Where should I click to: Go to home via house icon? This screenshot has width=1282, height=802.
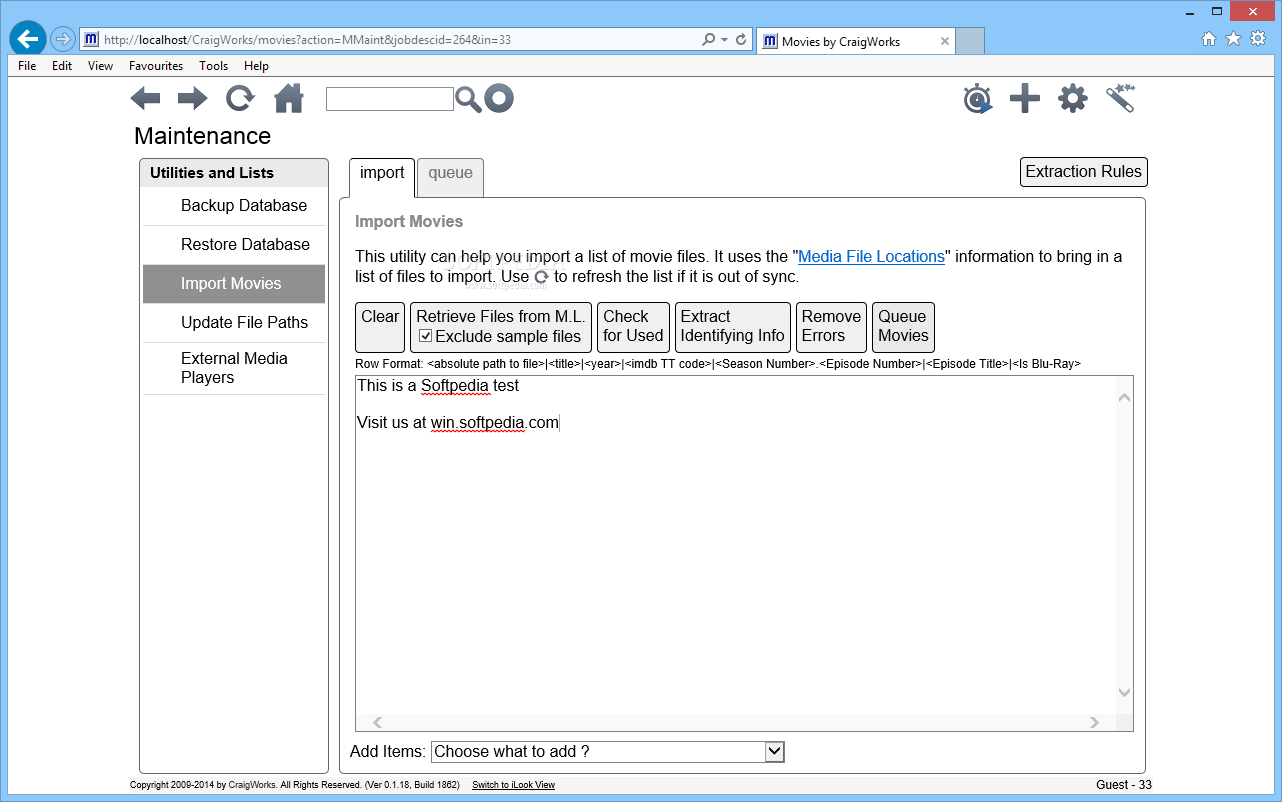pos(289,98)
